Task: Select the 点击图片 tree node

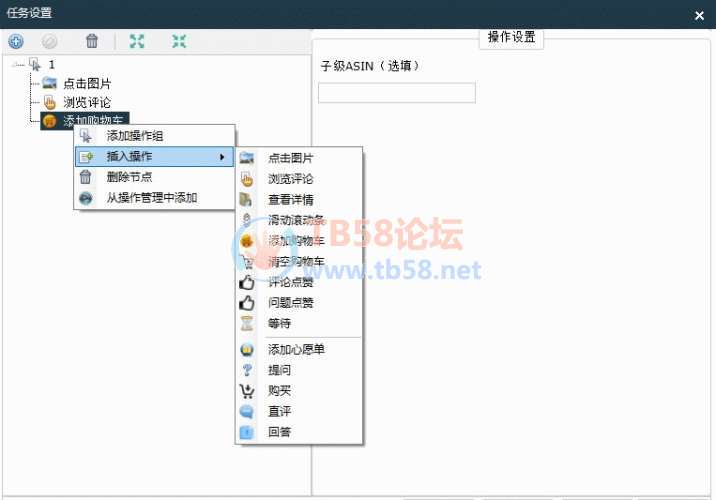Action: [x=87, y=83]
